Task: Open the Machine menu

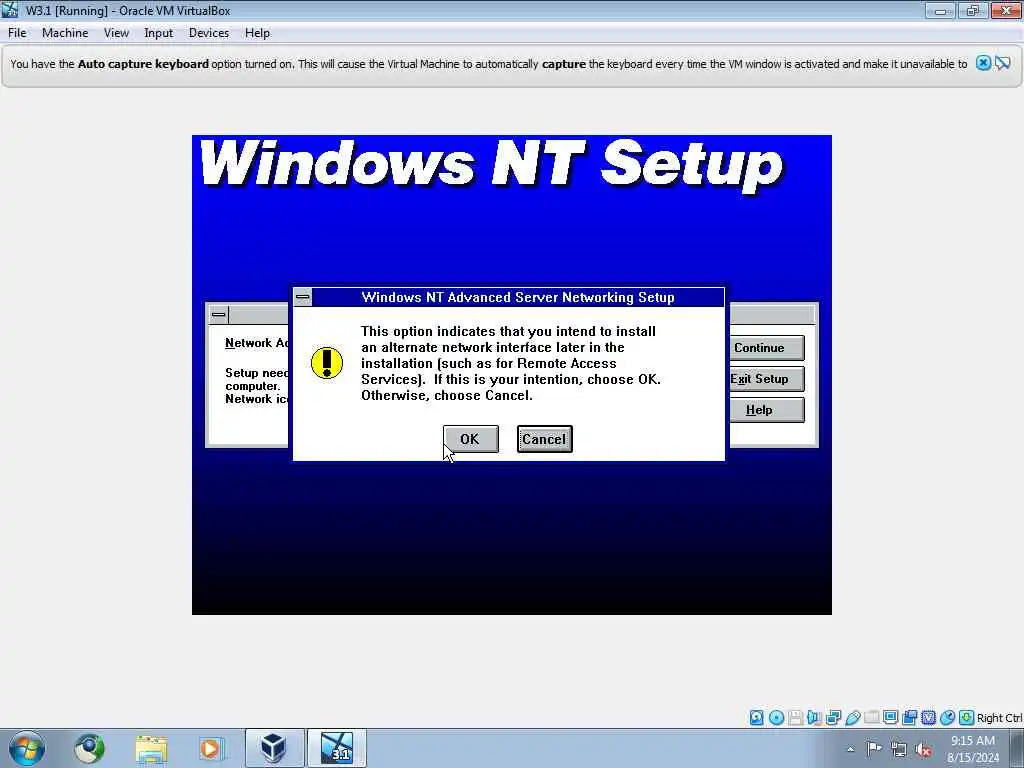Action: pyautogui.click(x=65, y=33)
